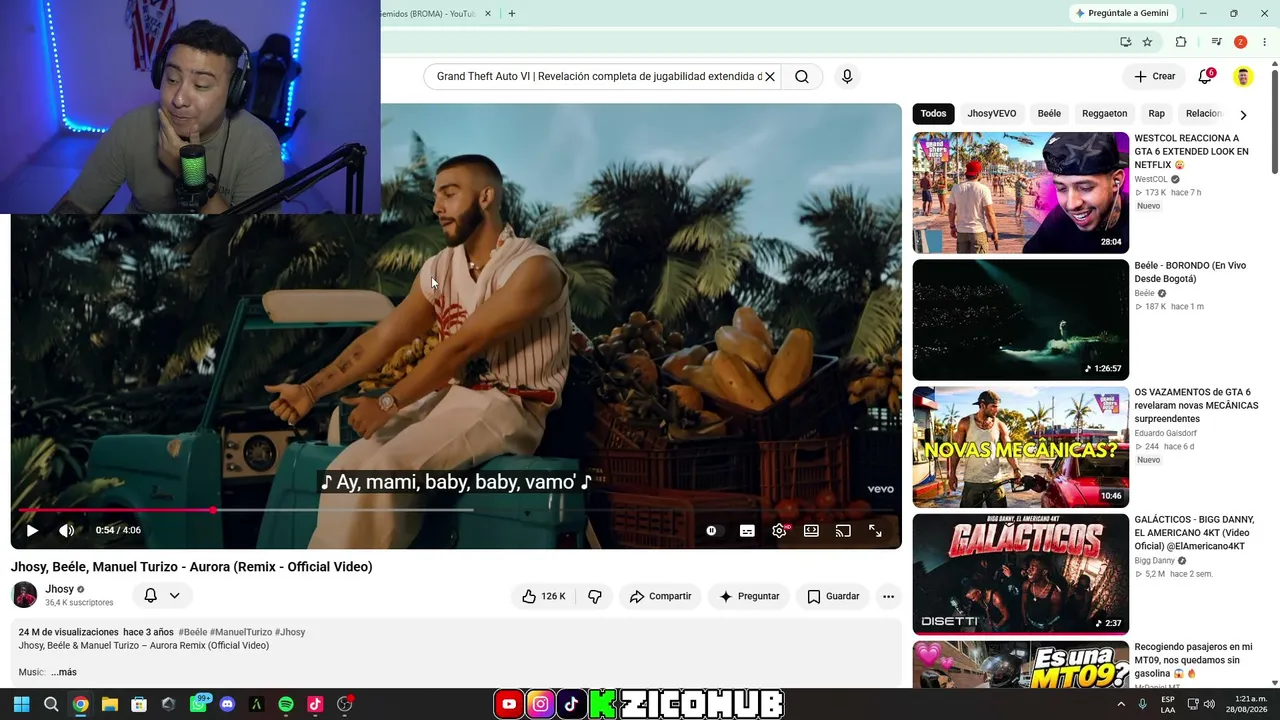The image size is (1280, 720).
Task: Open the Windows Start menu
Action: click(21, 704)
